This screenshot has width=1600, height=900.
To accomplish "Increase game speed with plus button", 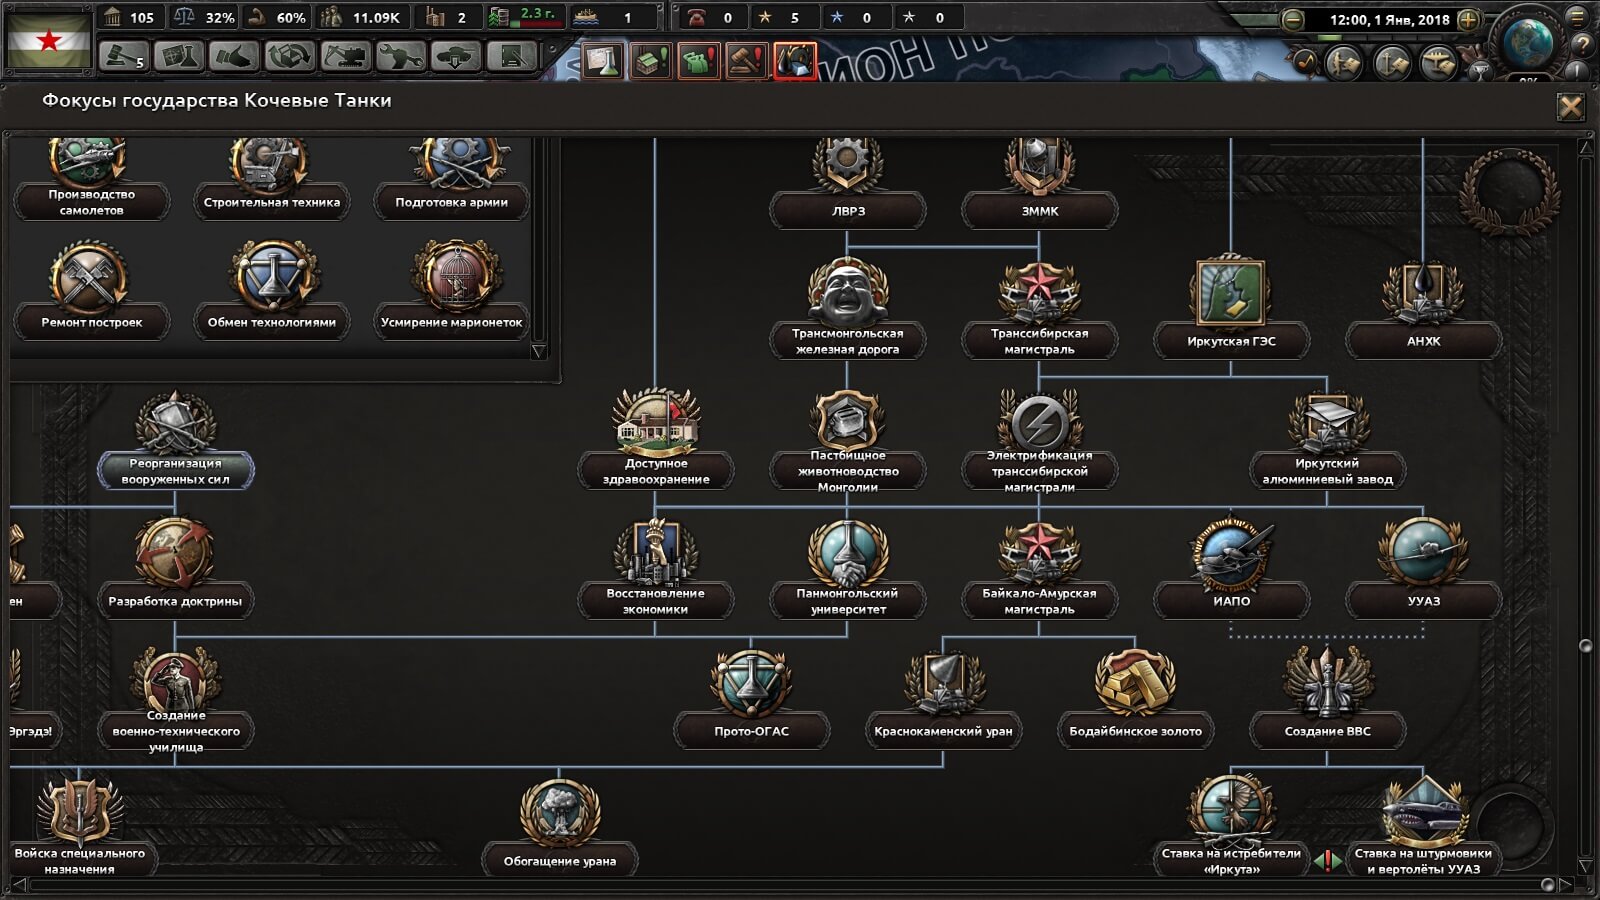I will 1468,19.
